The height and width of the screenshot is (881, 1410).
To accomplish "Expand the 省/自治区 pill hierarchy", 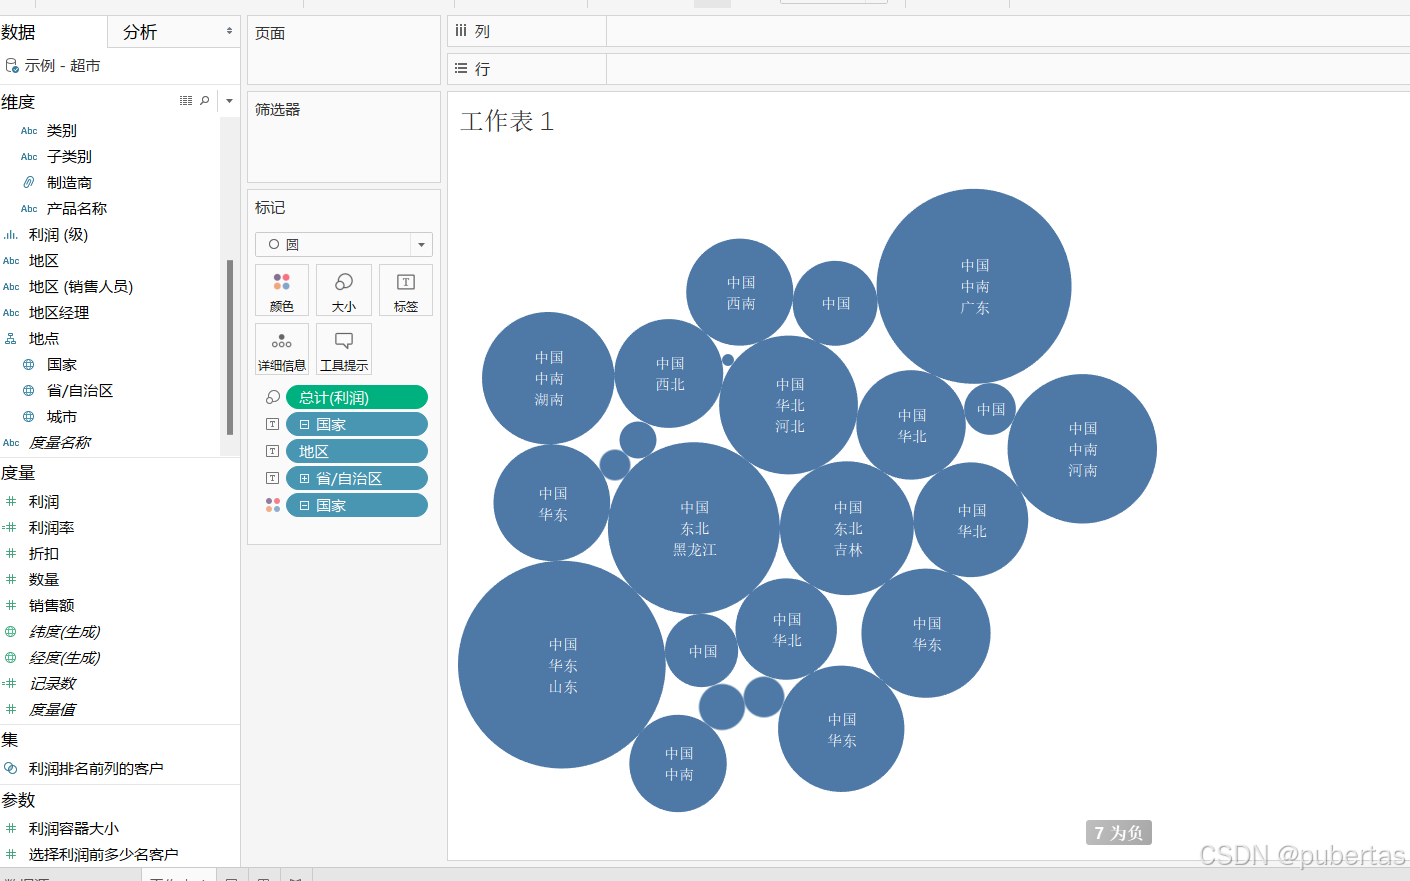I will coord(304,478).
